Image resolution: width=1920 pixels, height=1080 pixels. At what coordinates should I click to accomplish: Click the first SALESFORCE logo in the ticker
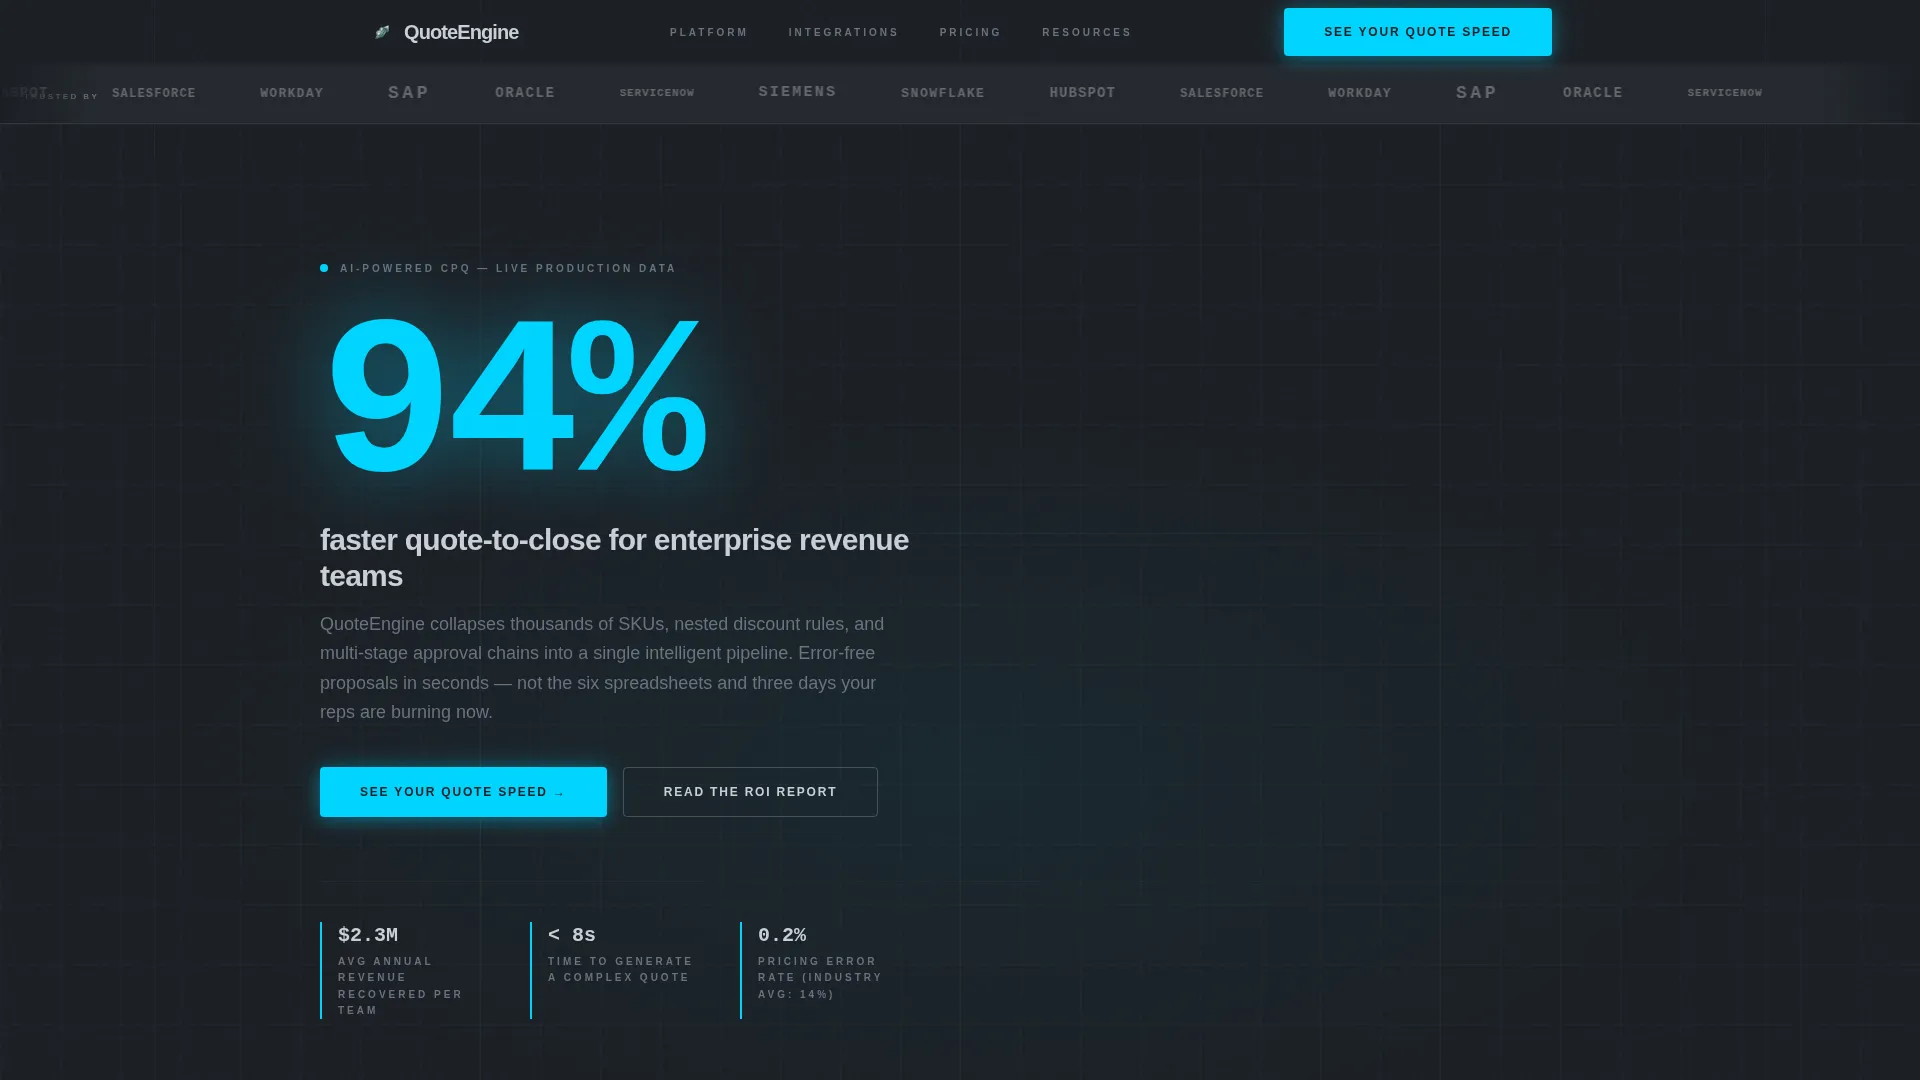coord(154,93)
